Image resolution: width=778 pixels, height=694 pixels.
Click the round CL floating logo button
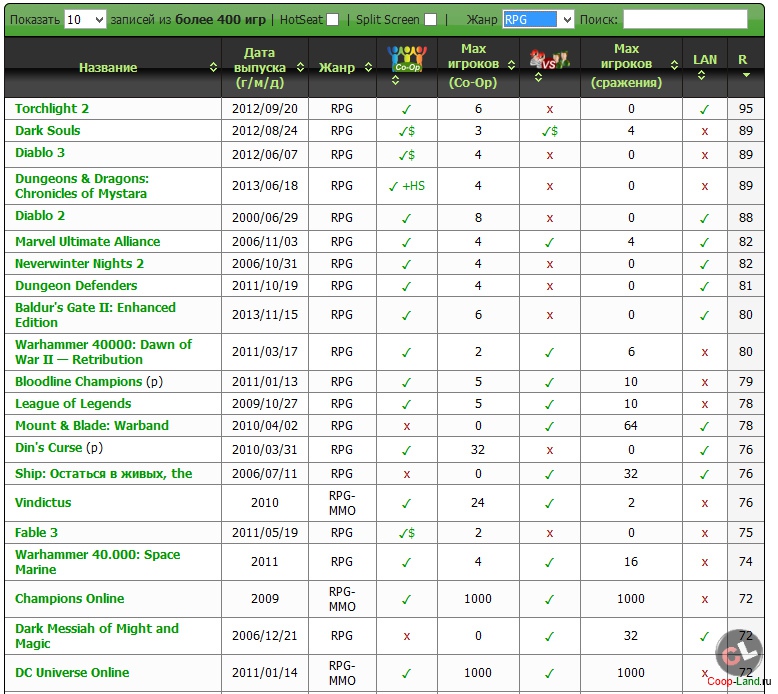coord(738,654)
